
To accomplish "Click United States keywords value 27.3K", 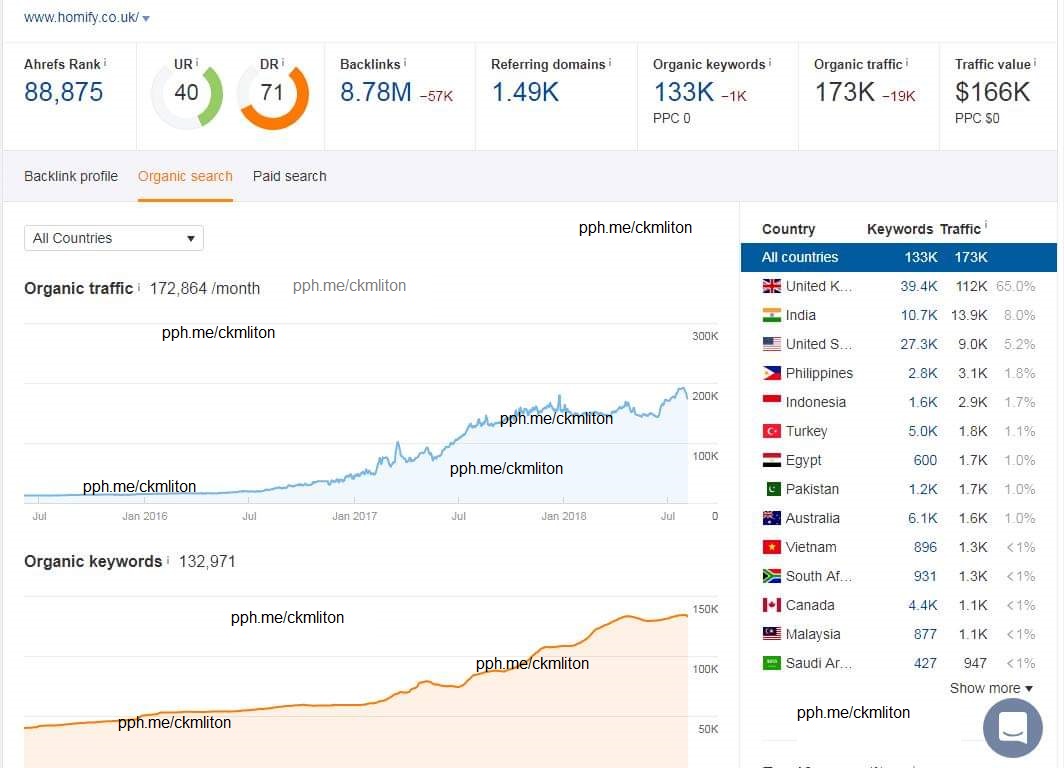I will pos(918,344).
